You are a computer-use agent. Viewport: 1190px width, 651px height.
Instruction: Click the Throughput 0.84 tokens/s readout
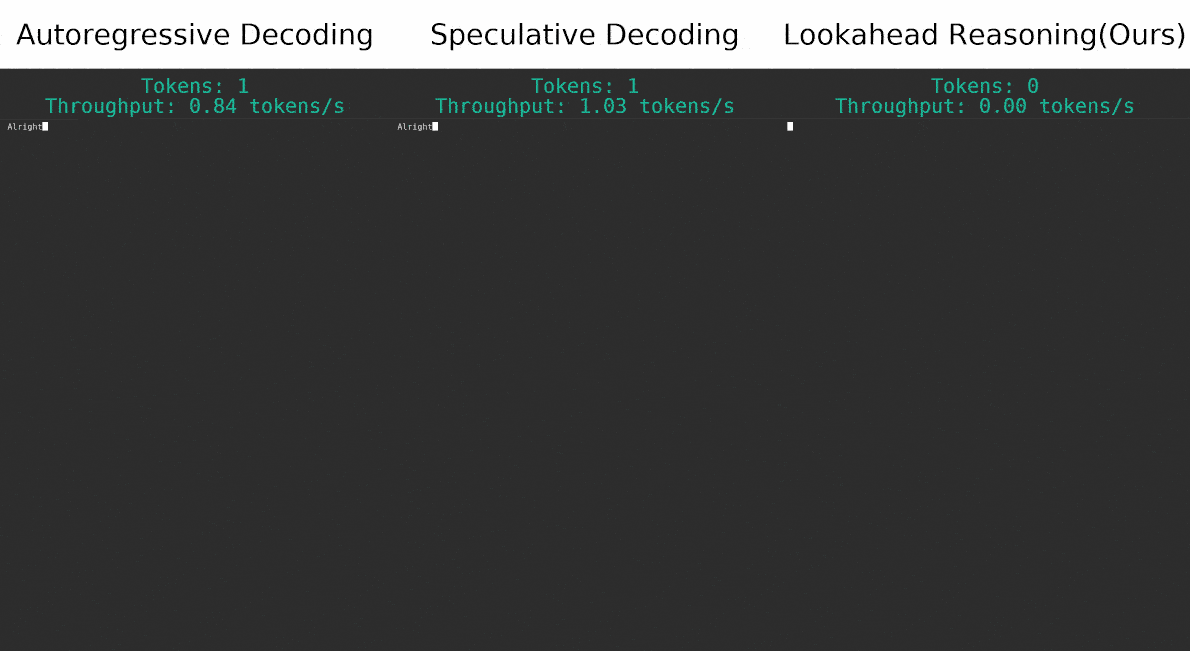tap(194, 106)
